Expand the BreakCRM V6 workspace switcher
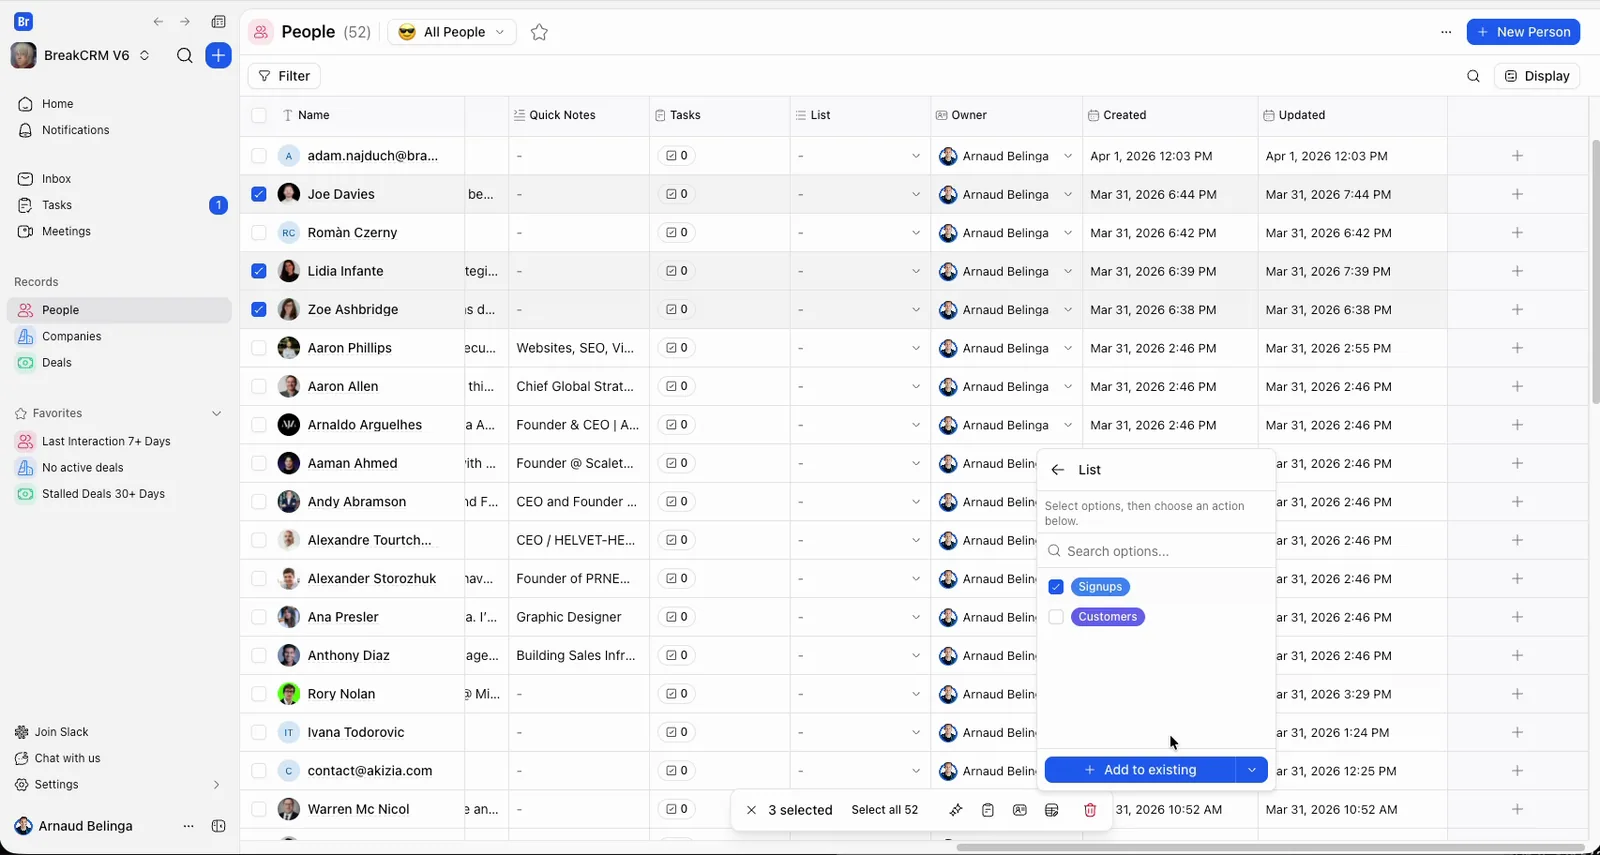The width and height of the screenshot is (1600, 855). pos(145,55)
